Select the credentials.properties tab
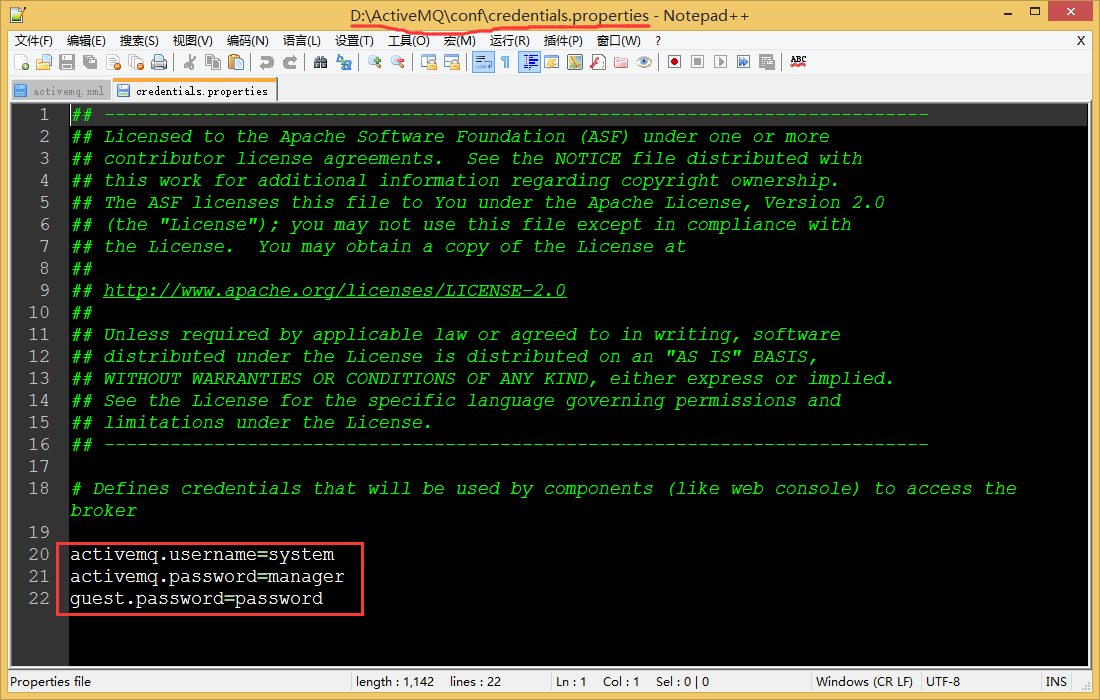Viewport: 1100px width, 700px height. [x=194, y=90]
